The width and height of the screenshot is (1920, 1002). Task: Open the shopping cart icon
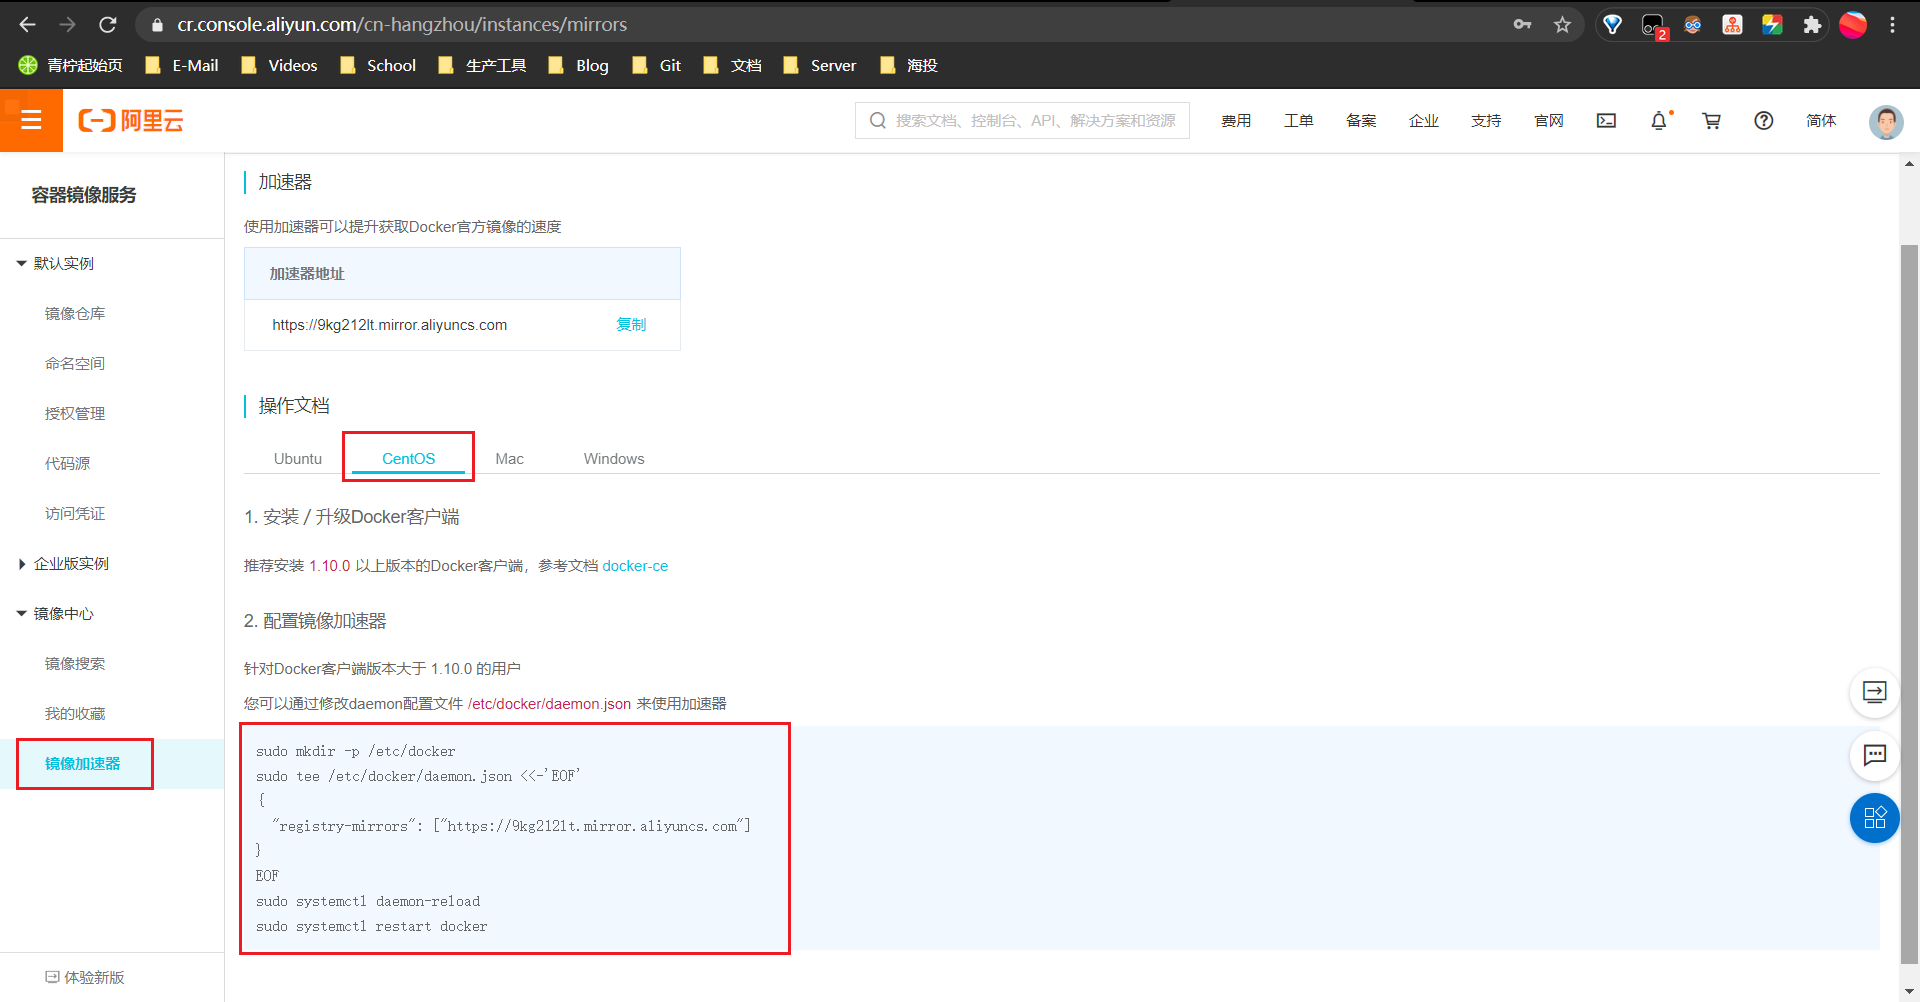[x=1712, y=120]
